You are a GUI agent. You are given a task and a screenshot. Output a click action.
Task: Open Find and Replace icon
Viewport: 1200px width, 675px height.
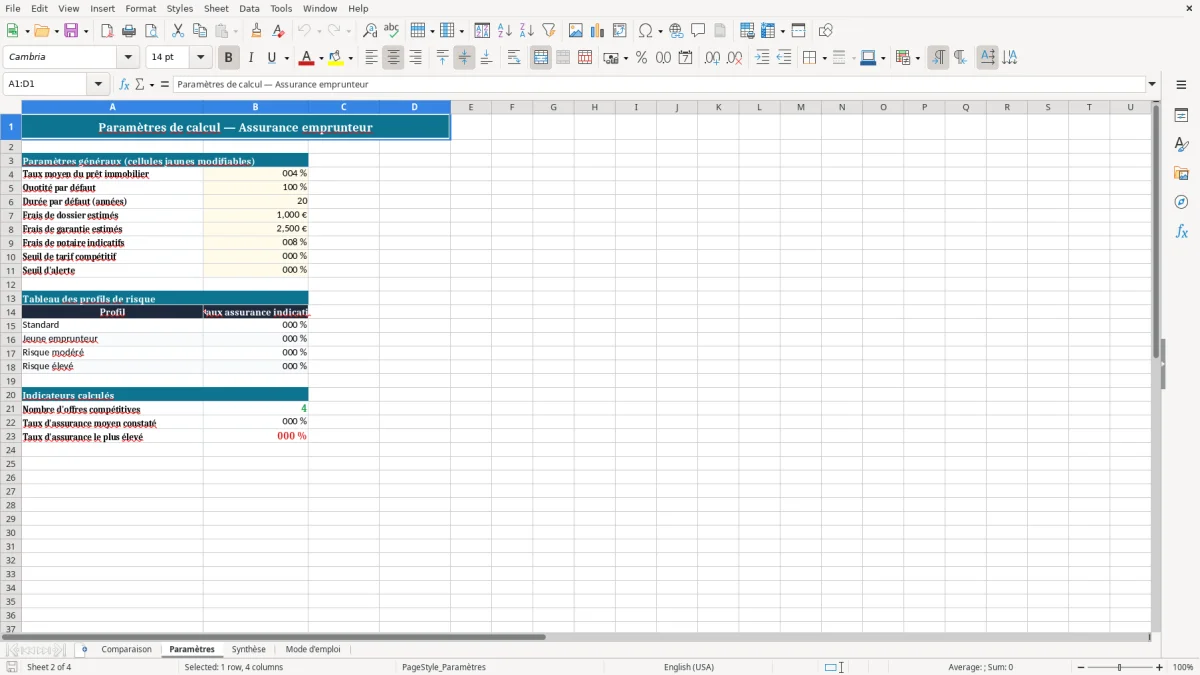[x=370, y=31]
